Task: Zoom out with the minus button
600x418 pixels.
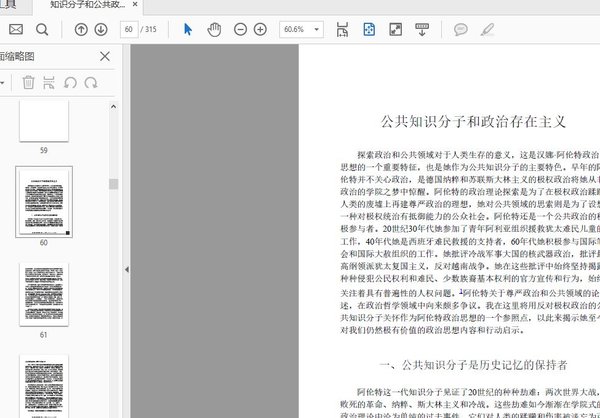Action: pyautogui.click(x=239, y=29)
